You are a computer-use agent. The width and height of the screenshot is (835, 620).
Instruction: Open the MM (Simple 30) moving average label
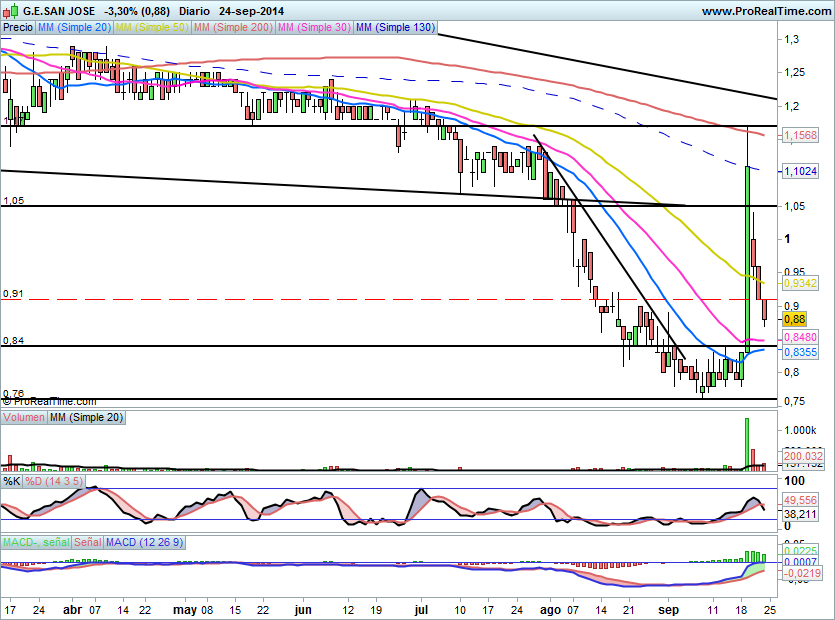313,28
